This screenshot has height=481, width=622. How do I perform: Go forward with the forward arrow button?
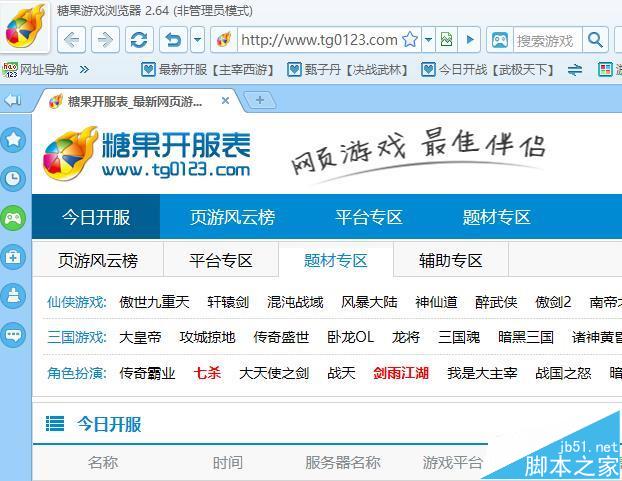coord(105,40)
